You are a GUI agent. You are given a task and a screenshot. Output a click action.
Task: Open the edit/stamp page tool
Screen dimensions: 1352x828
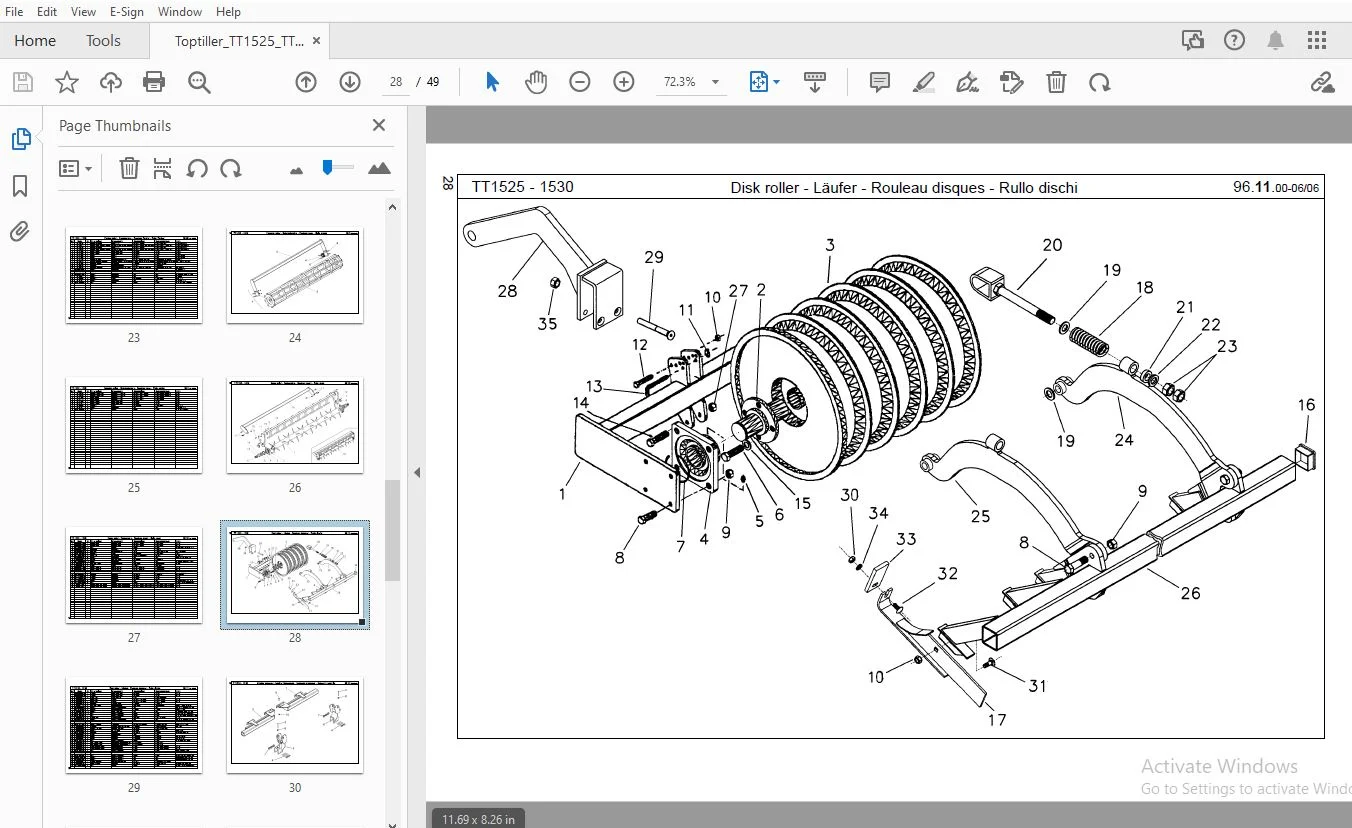1012,82
